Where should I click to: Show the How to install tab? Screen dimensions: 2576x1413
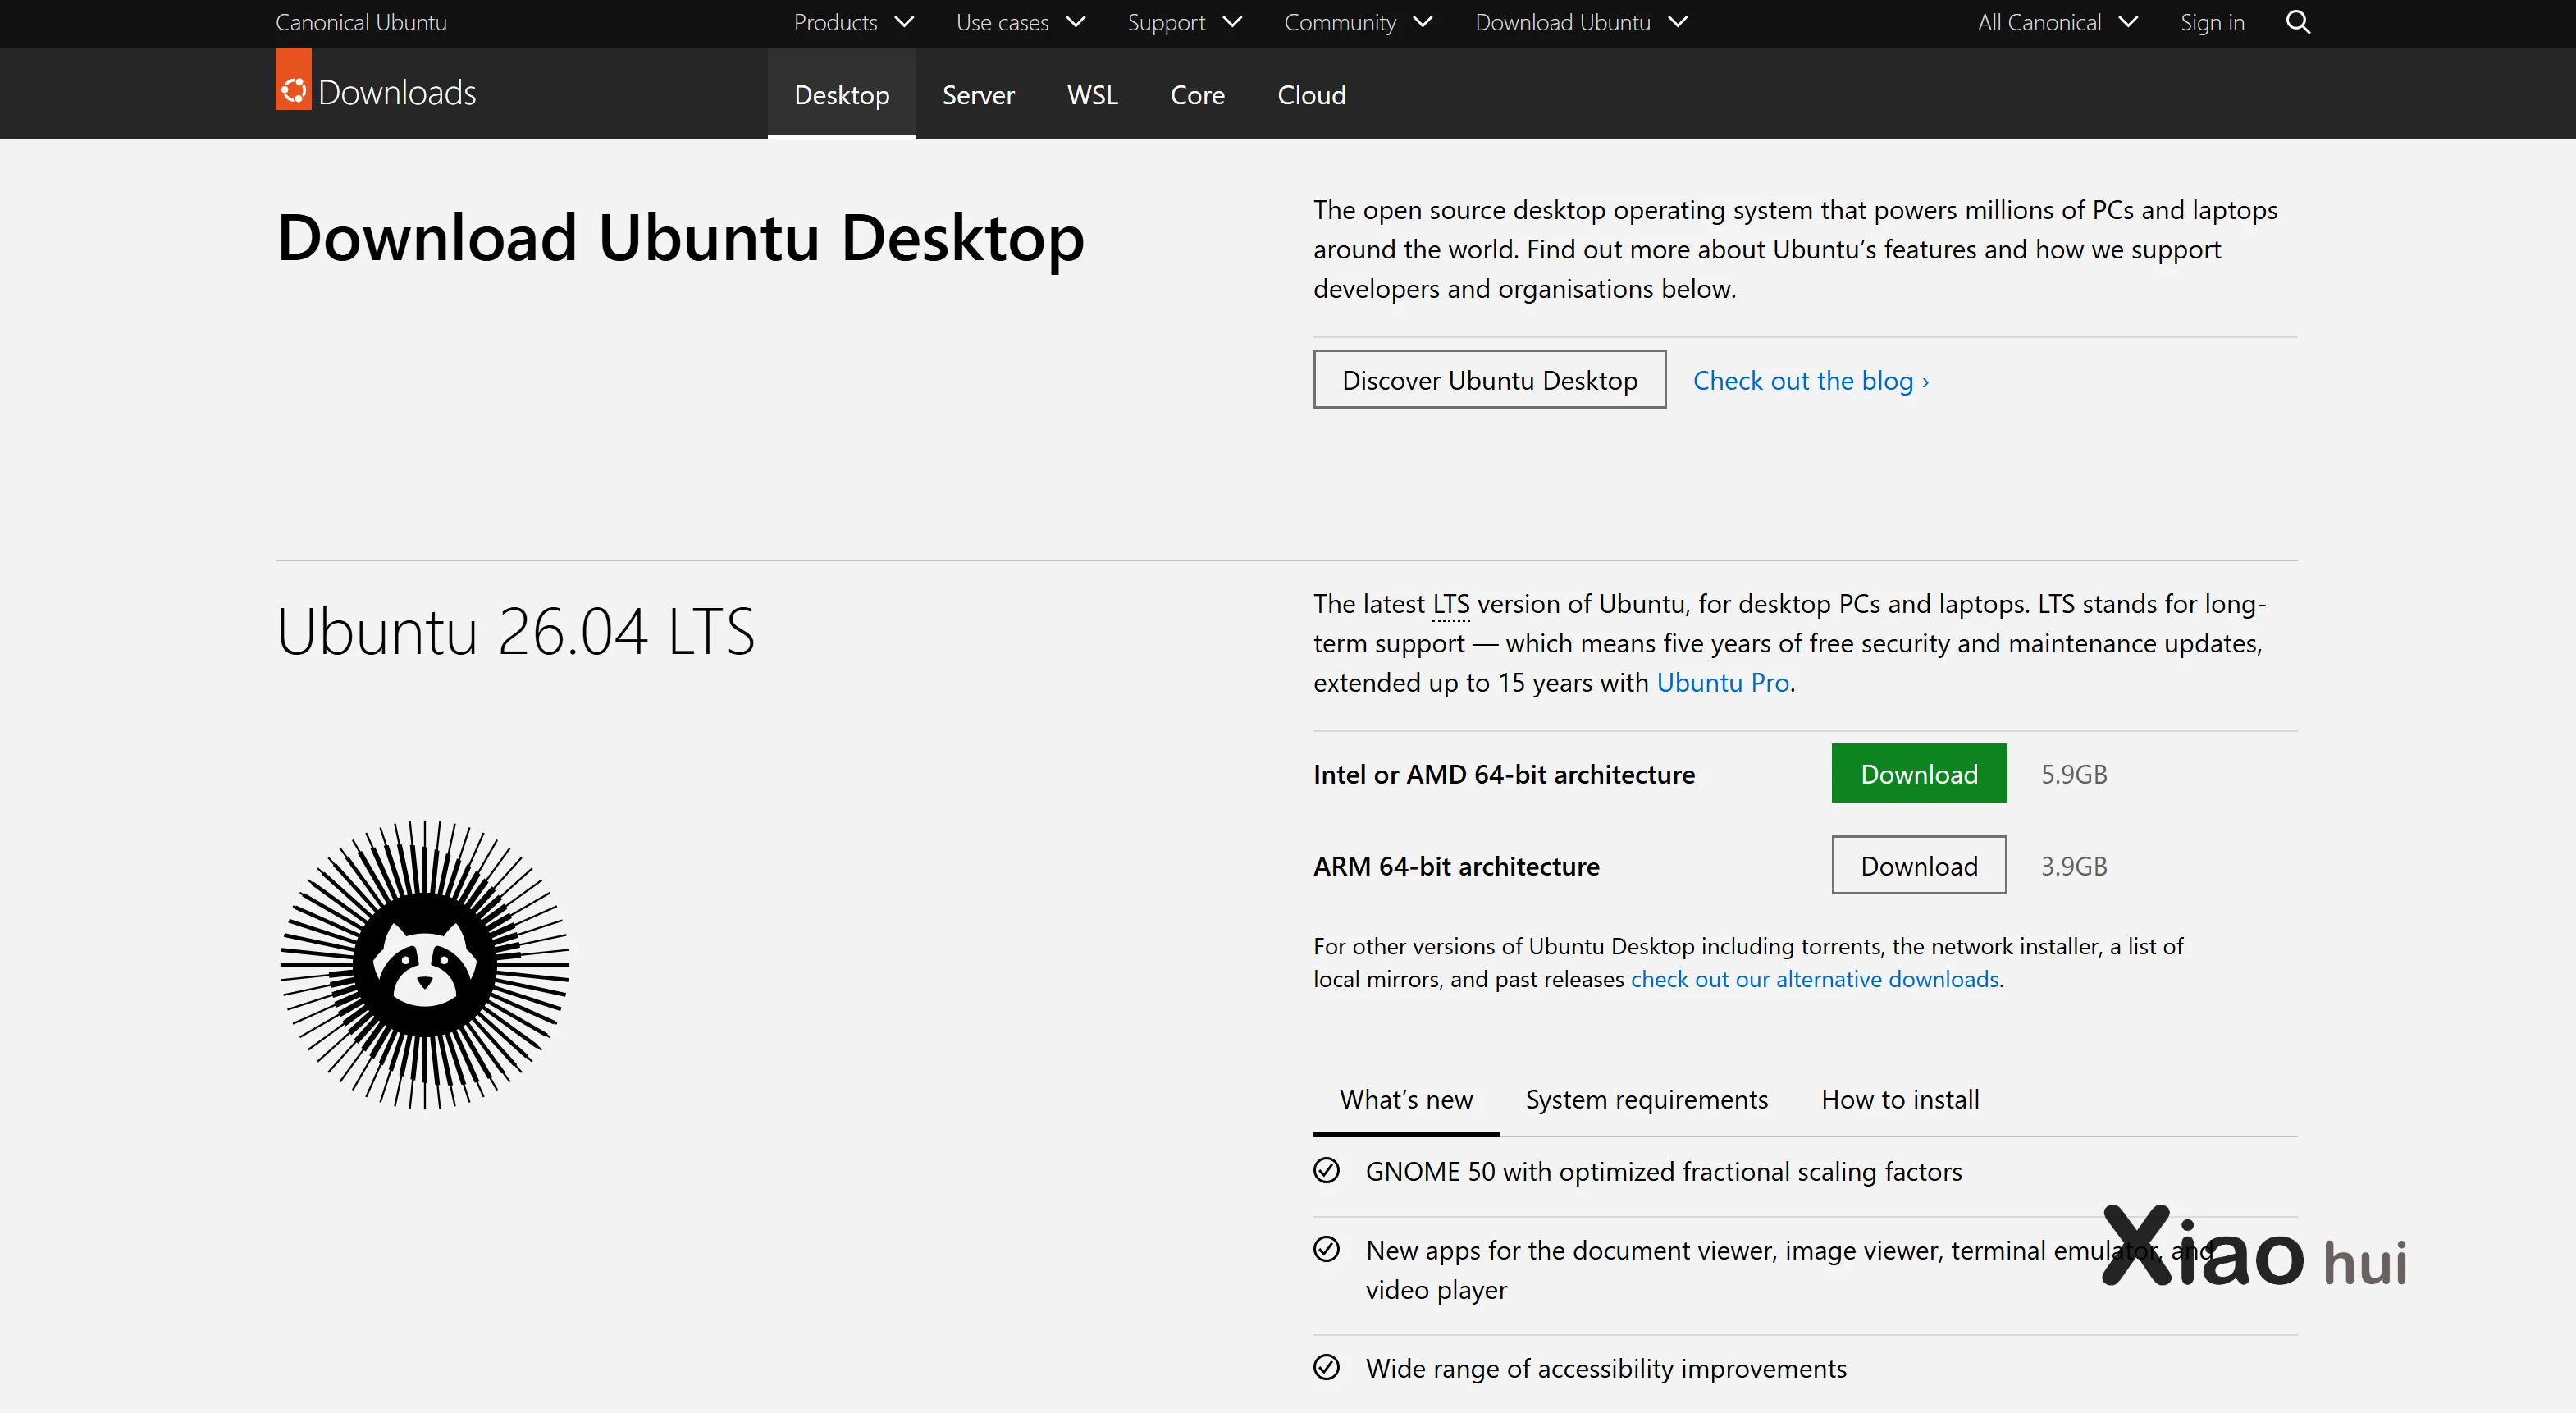coord(1900,1099)
